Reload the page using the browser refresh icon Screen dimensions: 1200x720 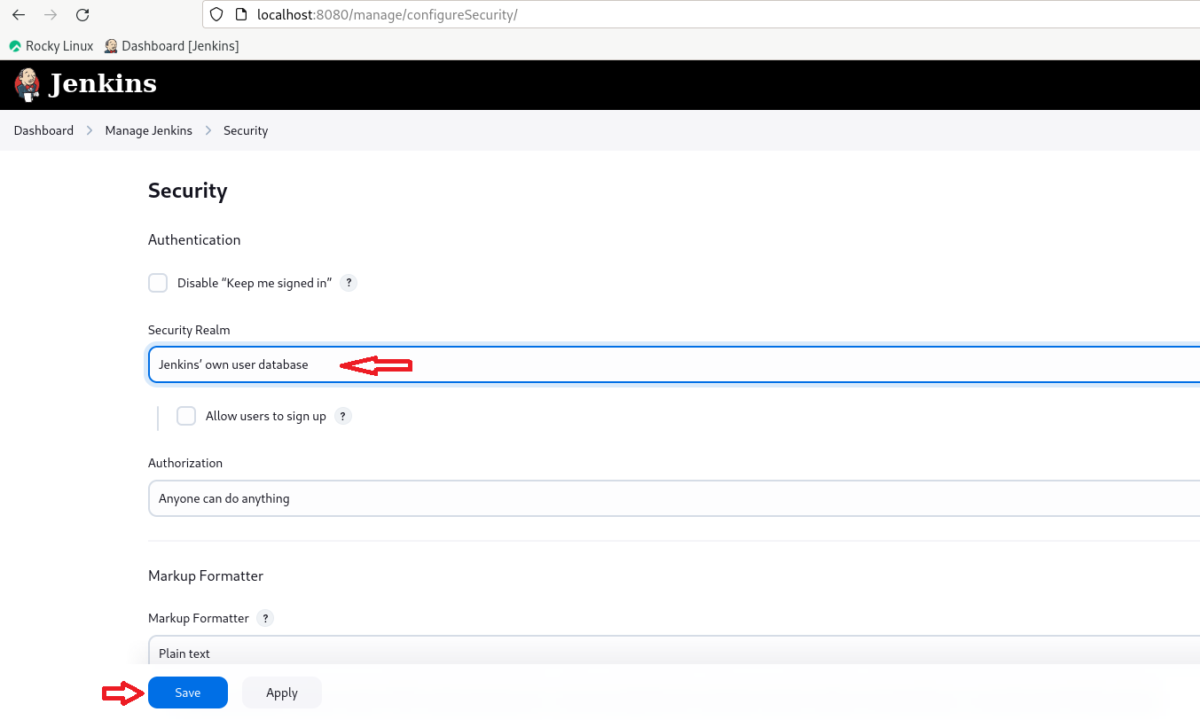click(x=82, y=15)
